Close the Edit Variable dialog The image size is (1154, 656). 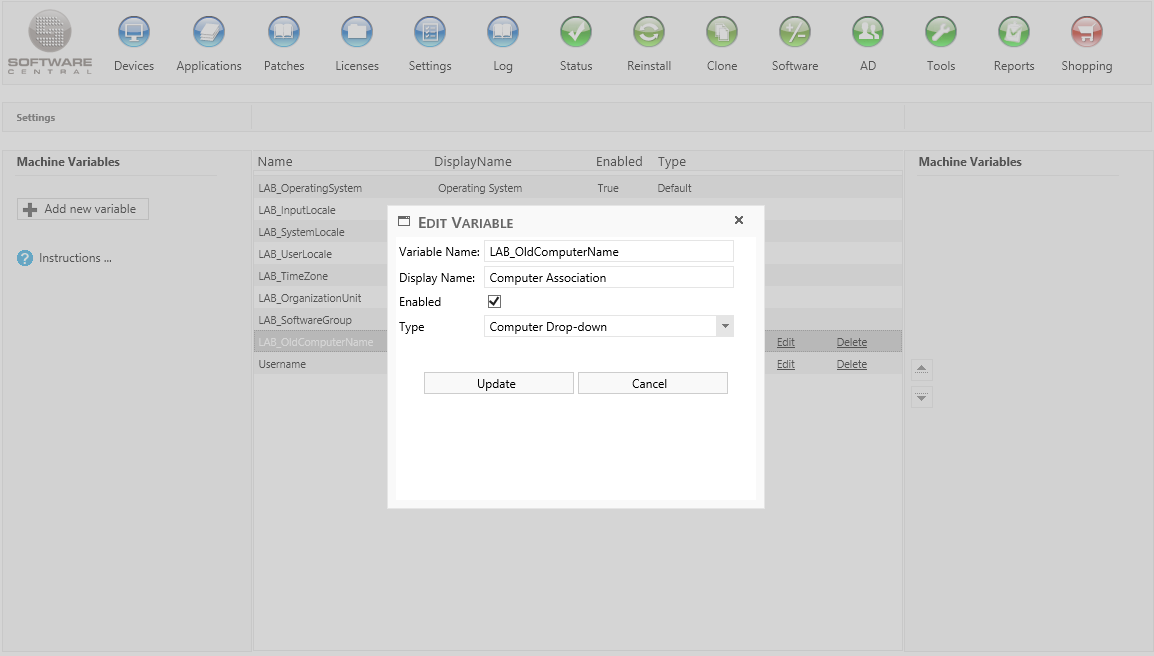(x=739, y=221)
